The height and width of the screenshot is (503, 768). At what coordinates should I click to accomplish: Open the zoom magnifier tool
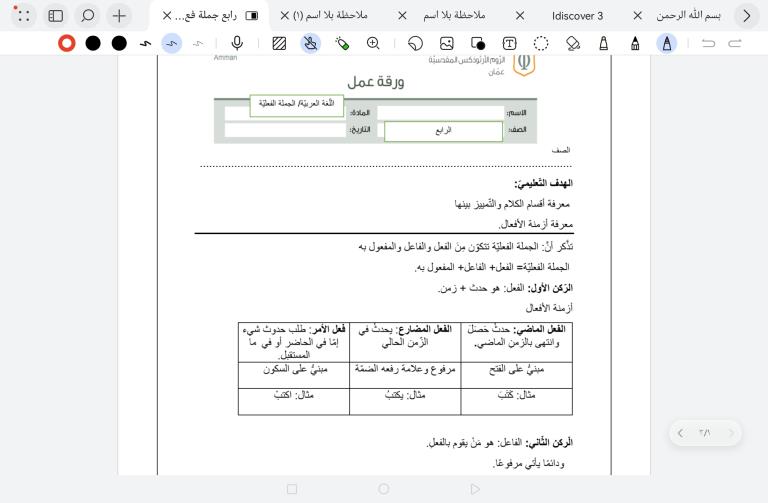click(x=373, y=43)
